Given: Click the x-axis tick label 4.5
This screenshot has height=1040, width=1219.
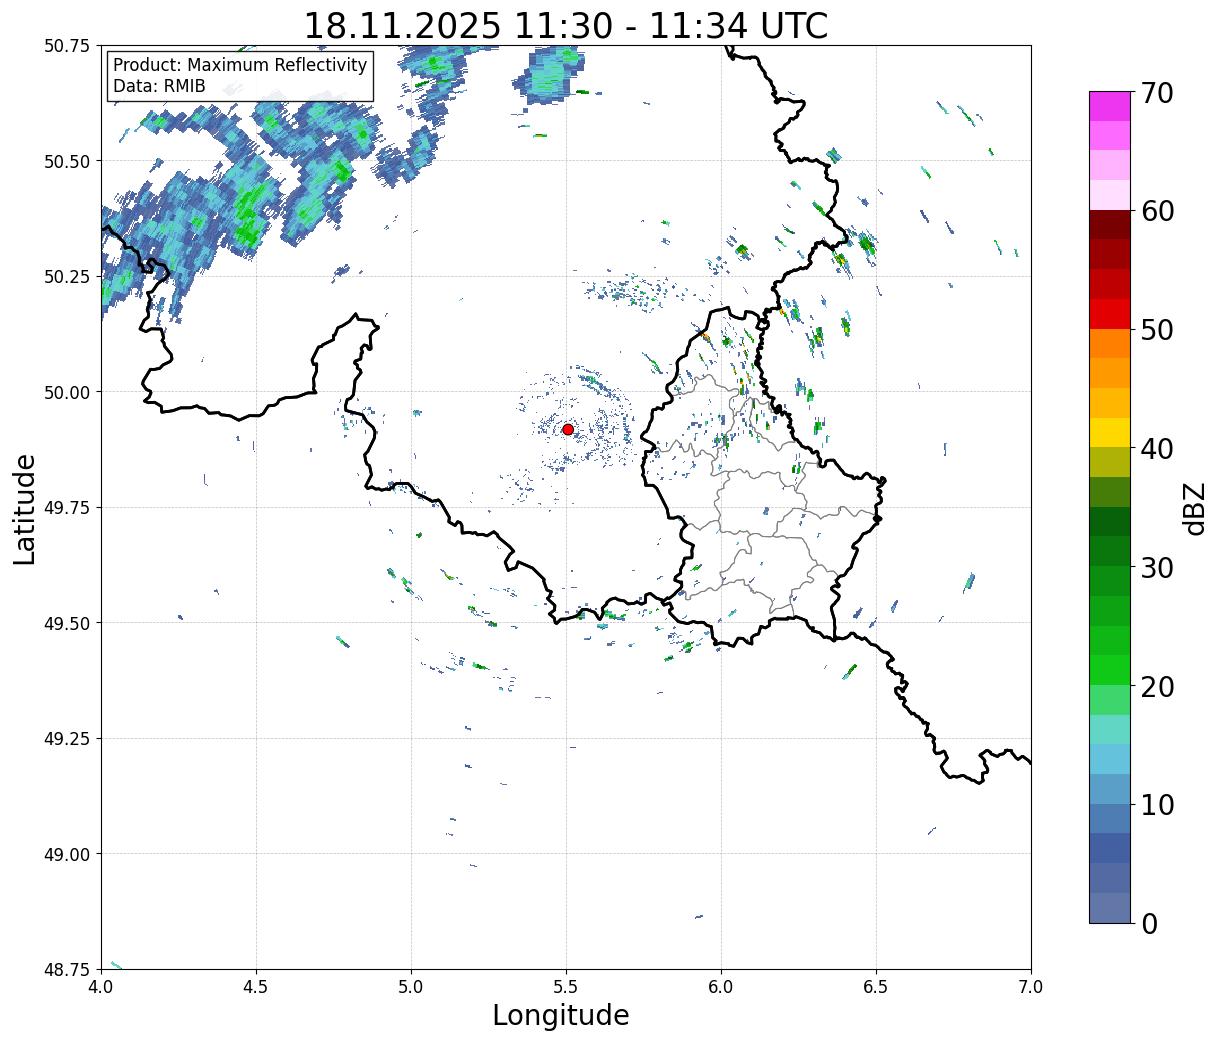Looking at the screenshot, I should click(256, 986).
